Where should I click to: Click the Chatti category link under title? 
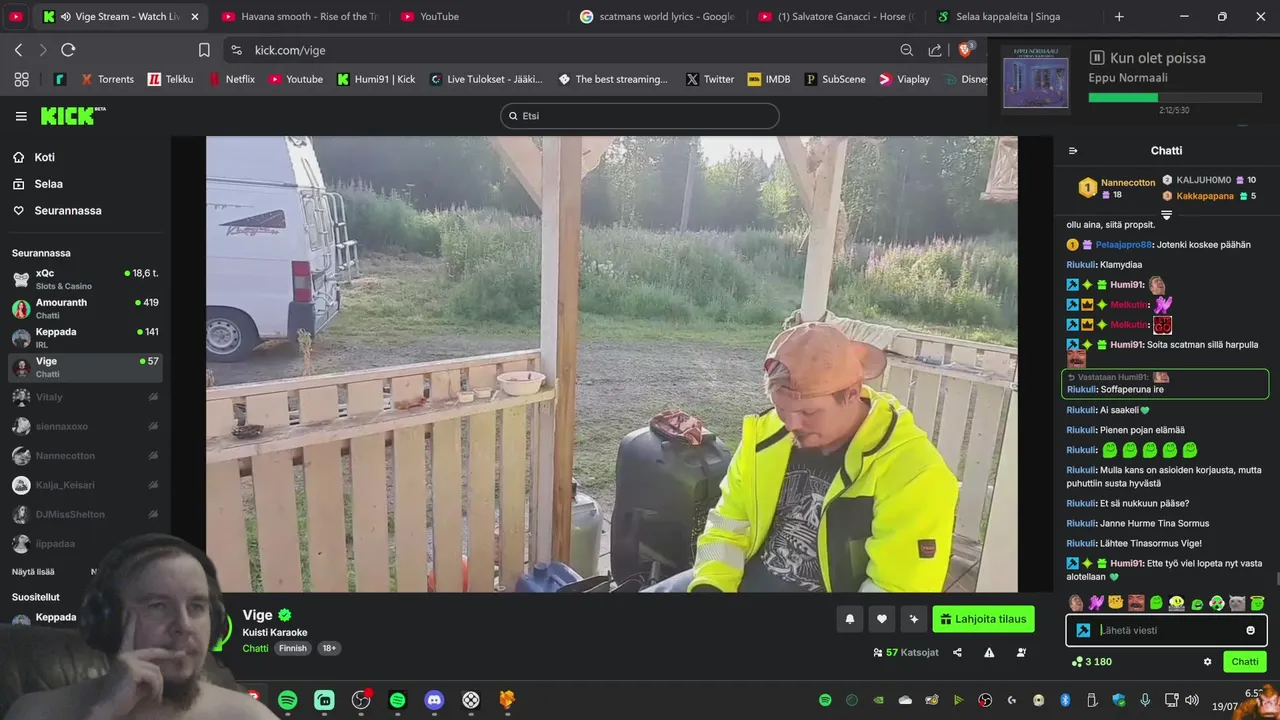[x=255, y=648]
